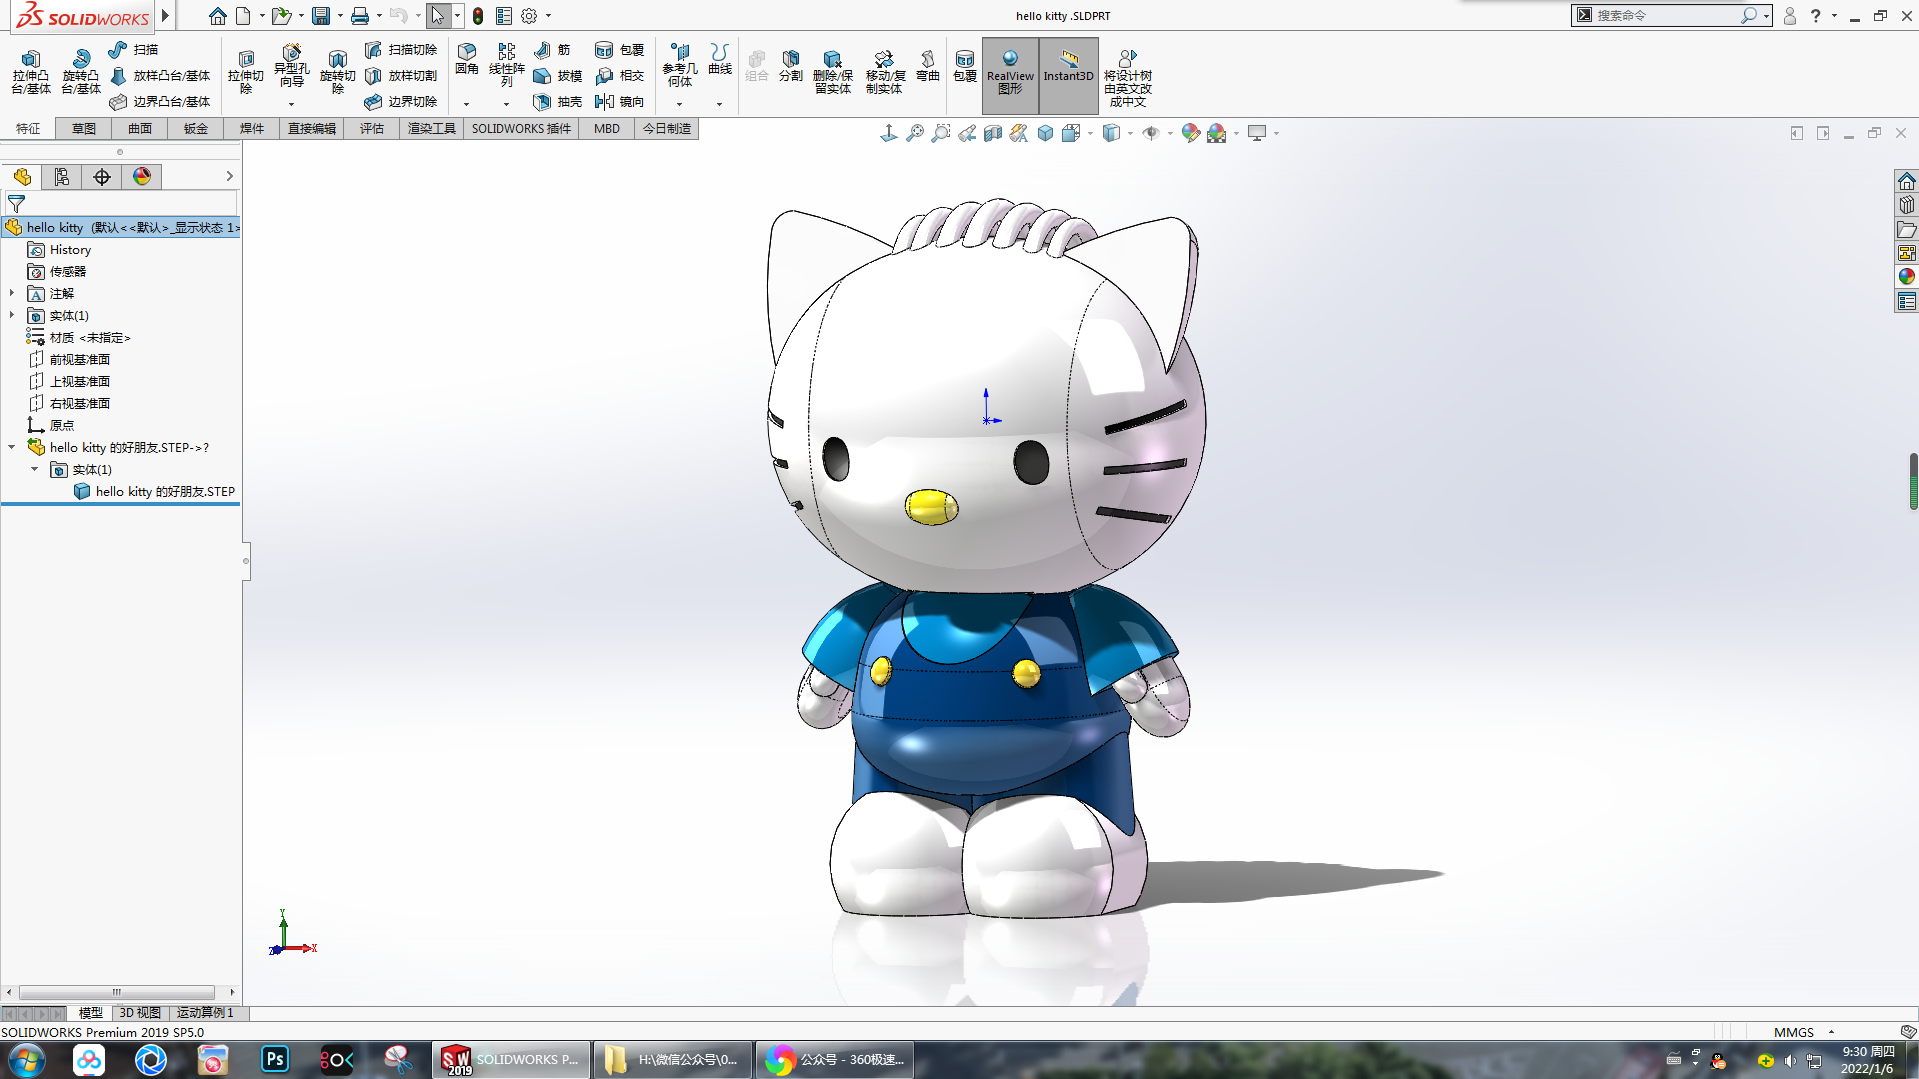1919x1079 pixels.
Task: Choose the 筋 rib tool
Action: 552,49
